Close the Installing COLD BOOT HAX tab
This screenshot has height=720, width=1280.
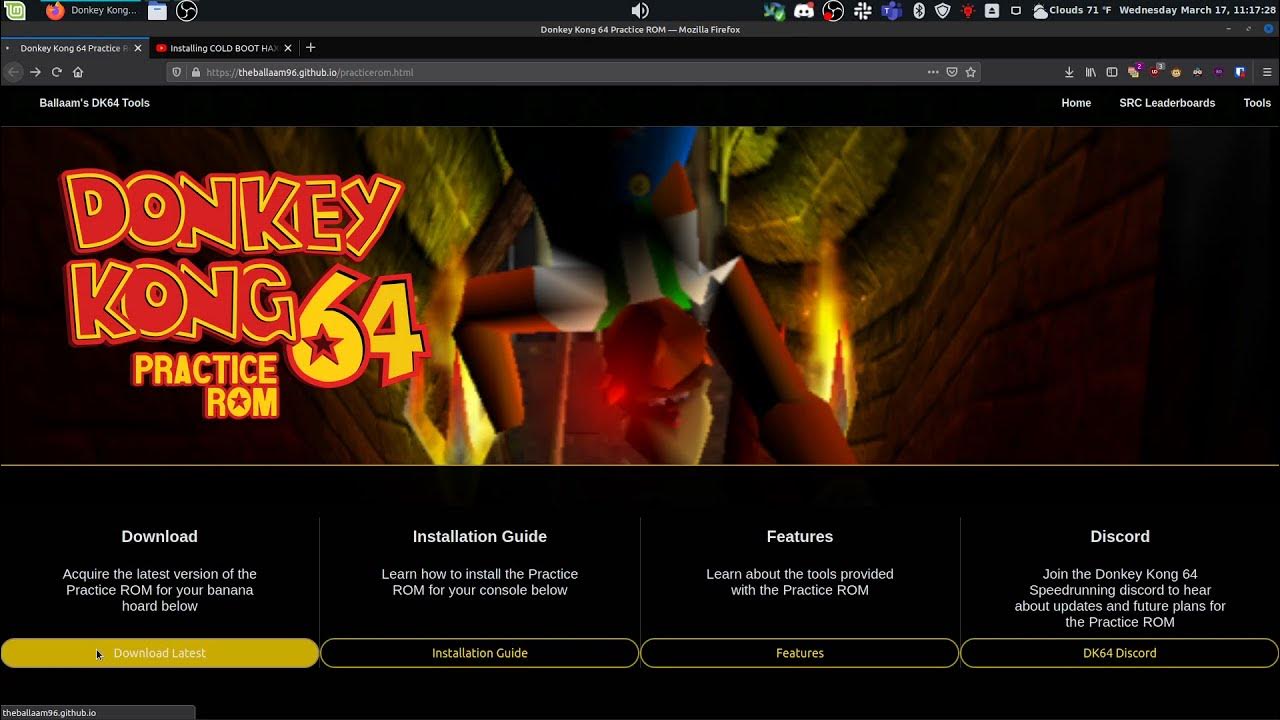click(289, 48)
